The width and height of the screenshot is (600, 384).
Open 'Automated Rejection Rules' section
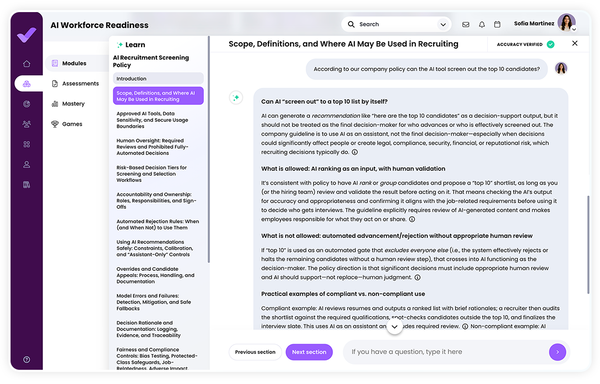click(x=158, y=224)
